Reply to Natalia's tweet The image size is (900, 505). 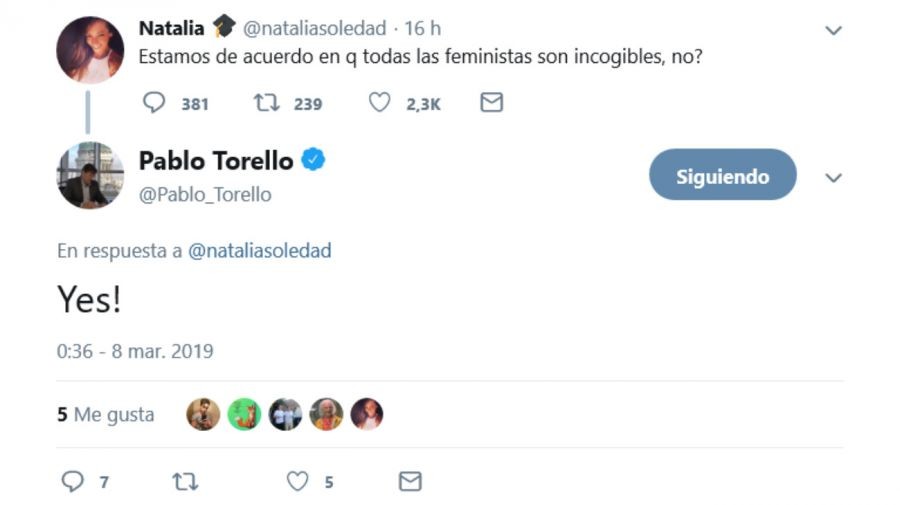(155, 103)
